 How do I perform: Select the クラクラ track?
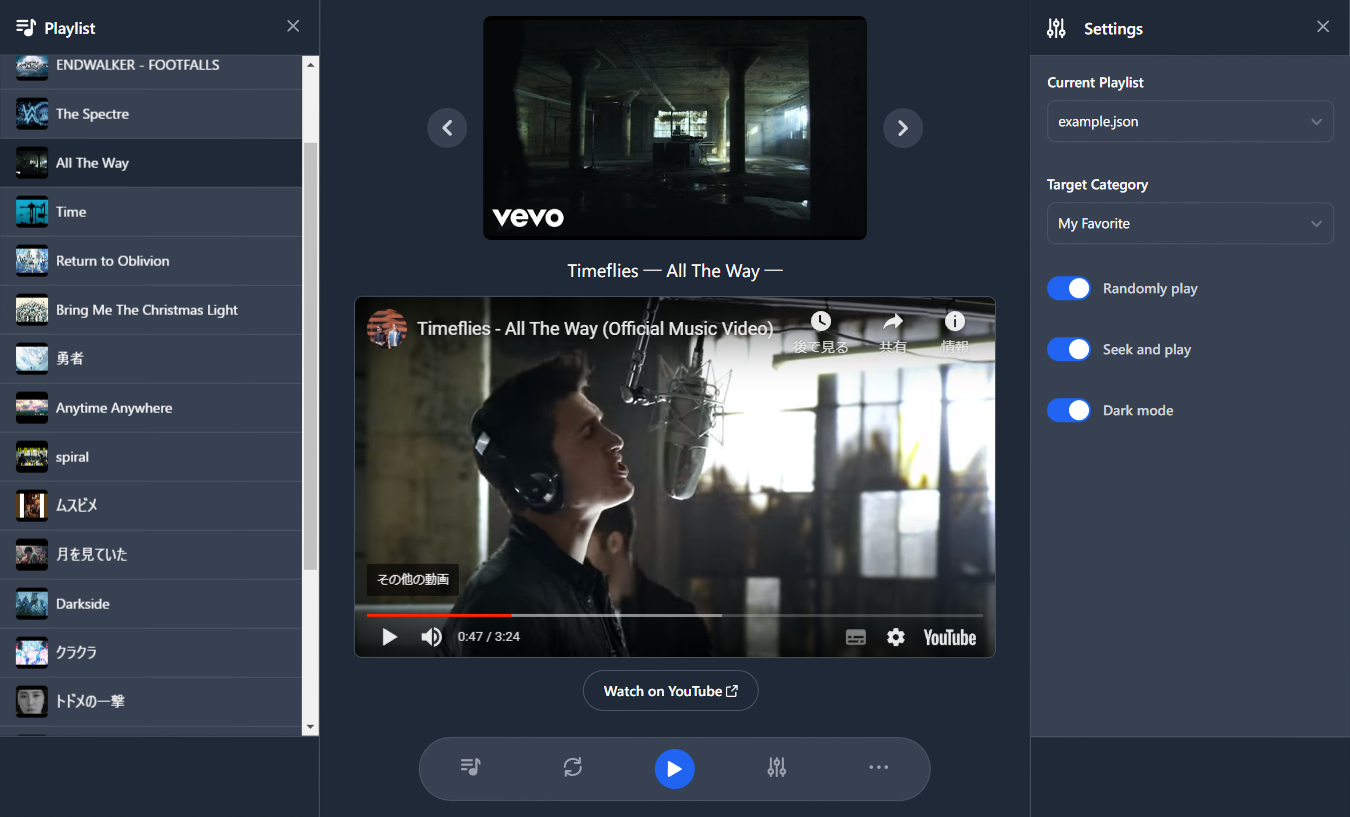click(x=151, y=653)
